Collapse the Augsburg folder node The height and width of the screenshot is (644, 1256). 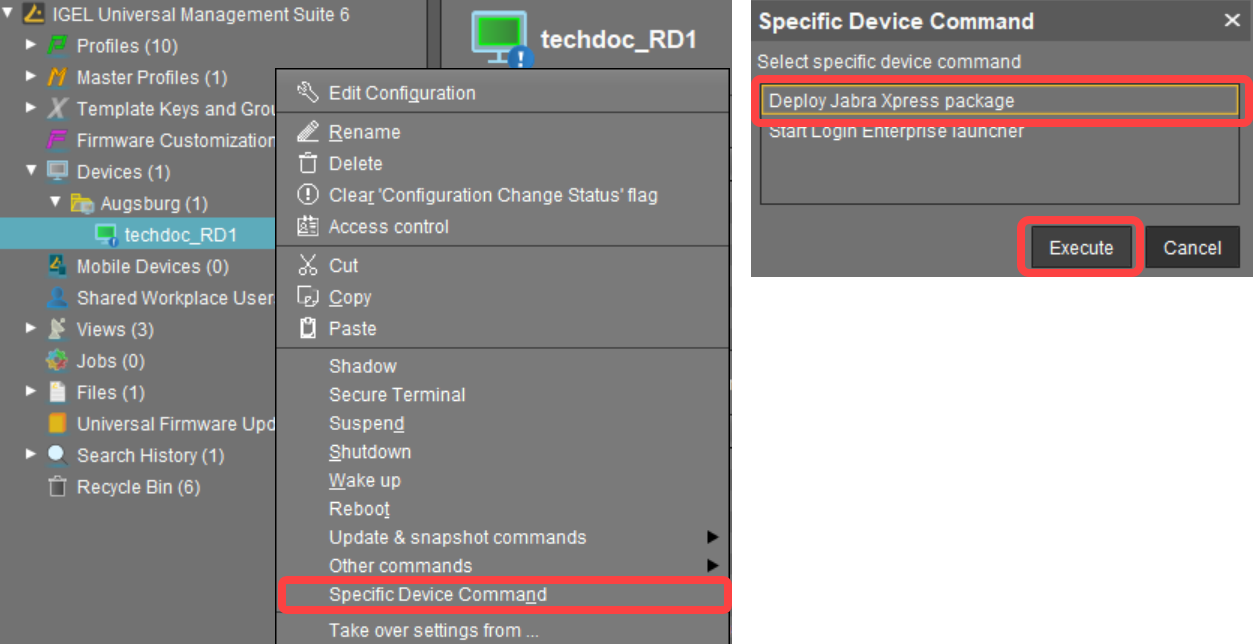(x=55, y=204)
